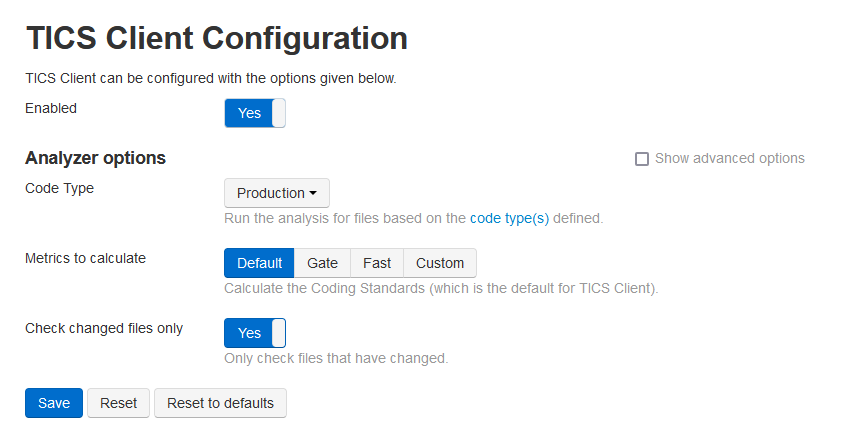Viewport: 861px width, 442px height.
Task: Click the Check changed files only label
Action: click(104, 328)
